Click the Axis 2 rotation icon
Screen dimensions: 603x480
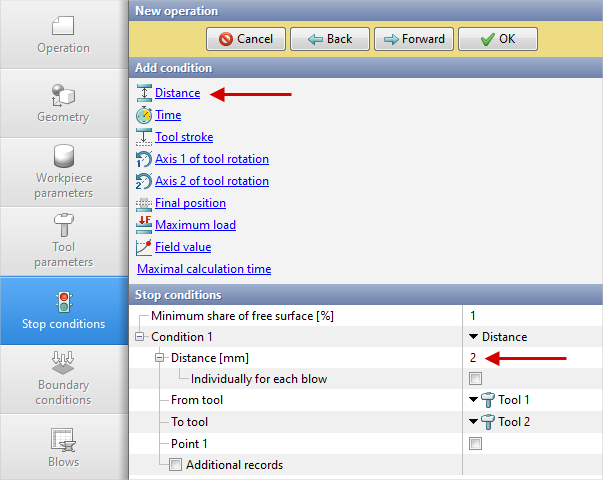coord(144,181)
